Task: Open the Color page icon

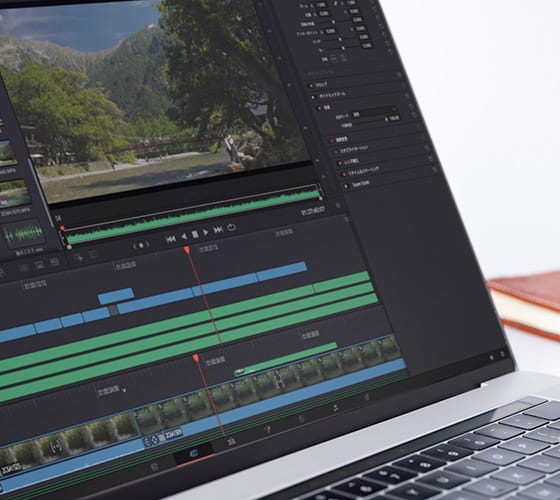Action: (x=268, y=430)
